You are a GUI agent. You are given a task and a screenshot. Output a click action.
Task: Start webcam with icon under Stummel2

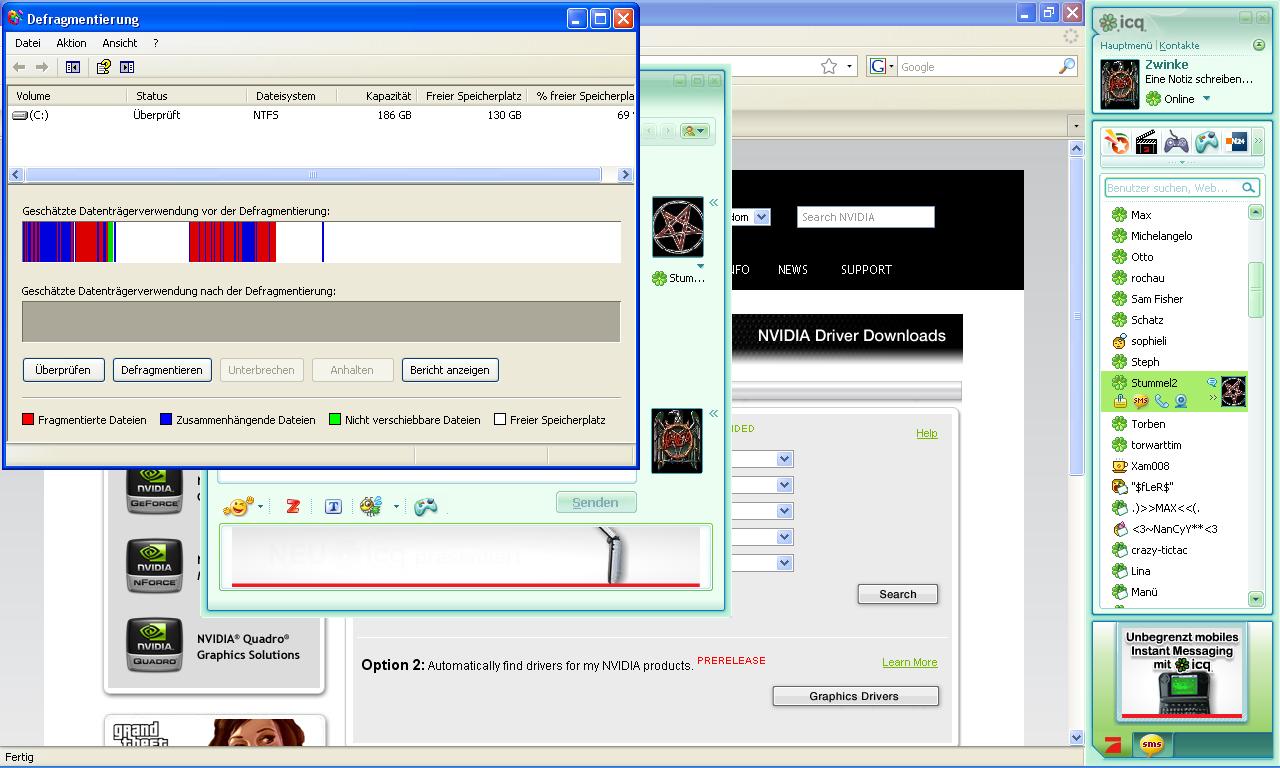click(x=1181, y=401)
